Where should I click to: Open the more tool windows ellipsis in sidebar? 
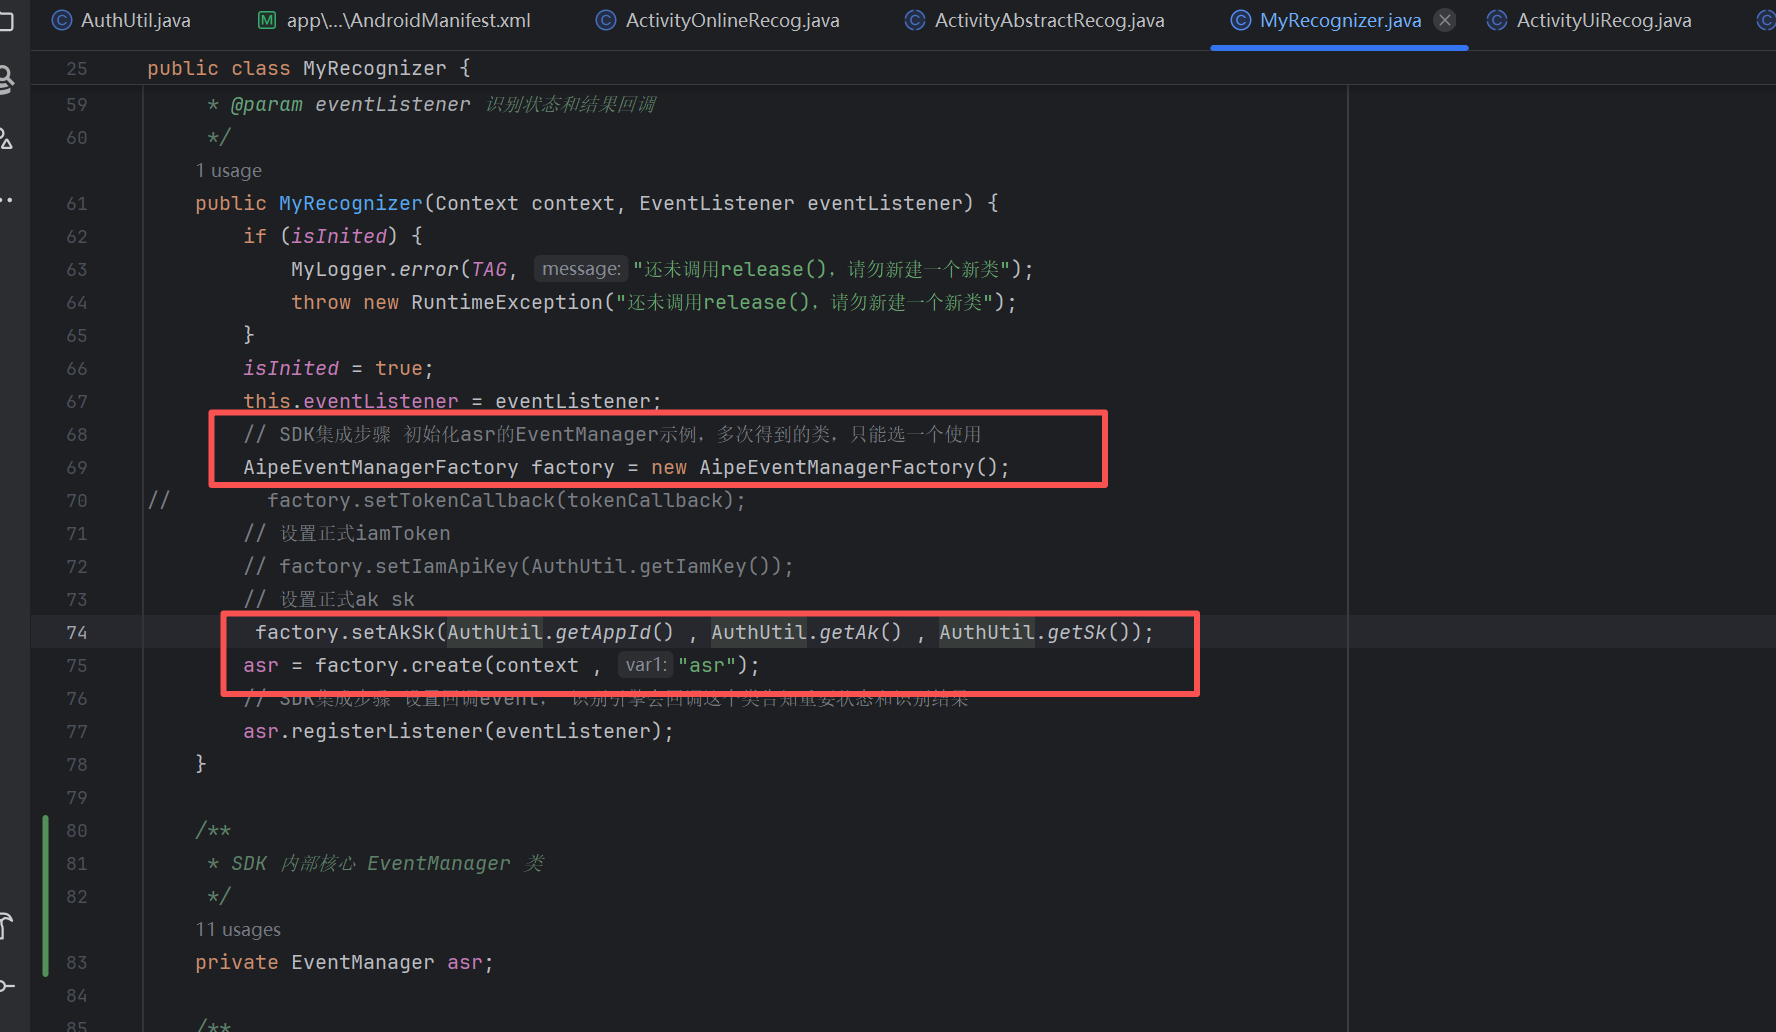[x=6, y=200]
